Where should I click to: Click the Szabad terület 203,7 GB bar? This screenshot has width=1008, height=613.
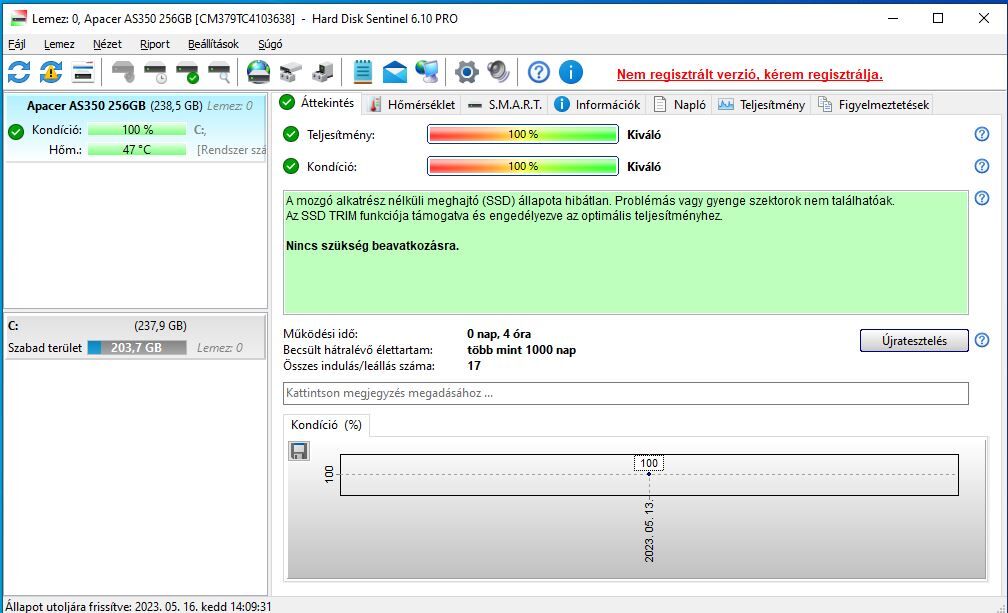coord(137,348)
